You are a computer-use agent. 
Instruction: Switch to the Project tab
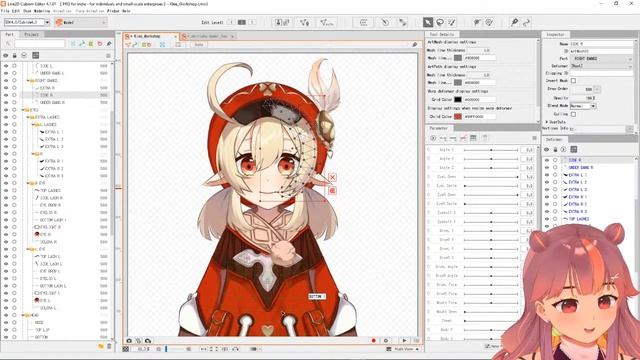[31, 35]
